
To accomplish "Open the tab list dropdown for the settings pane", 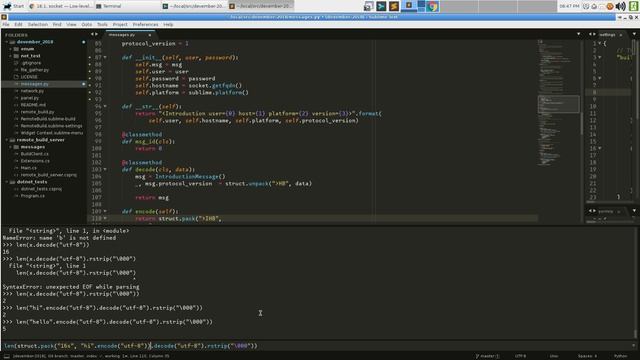I will [x=634, y=34].
